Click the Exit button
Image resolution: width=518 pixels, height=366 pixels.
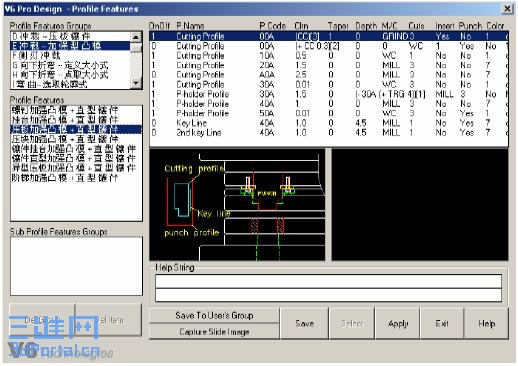(x=442, y=323)
